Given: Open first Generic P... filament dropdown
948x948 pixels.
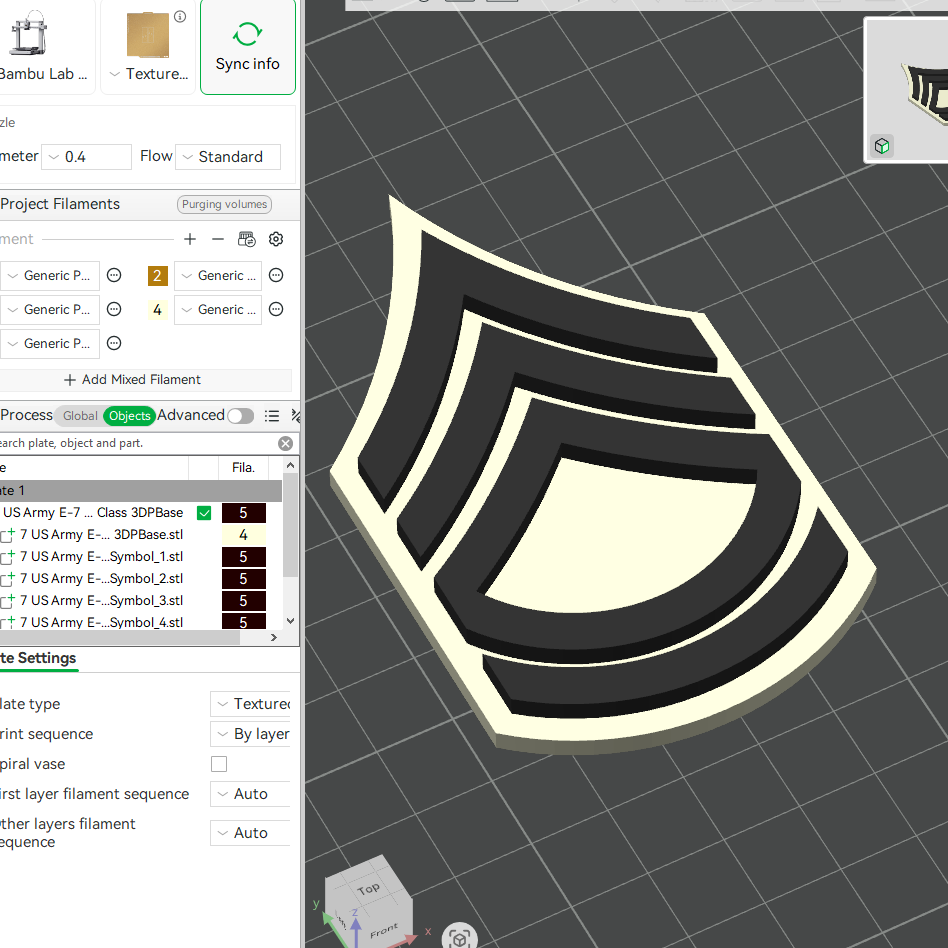Looking at the screenshot, I should click(50, 276).
